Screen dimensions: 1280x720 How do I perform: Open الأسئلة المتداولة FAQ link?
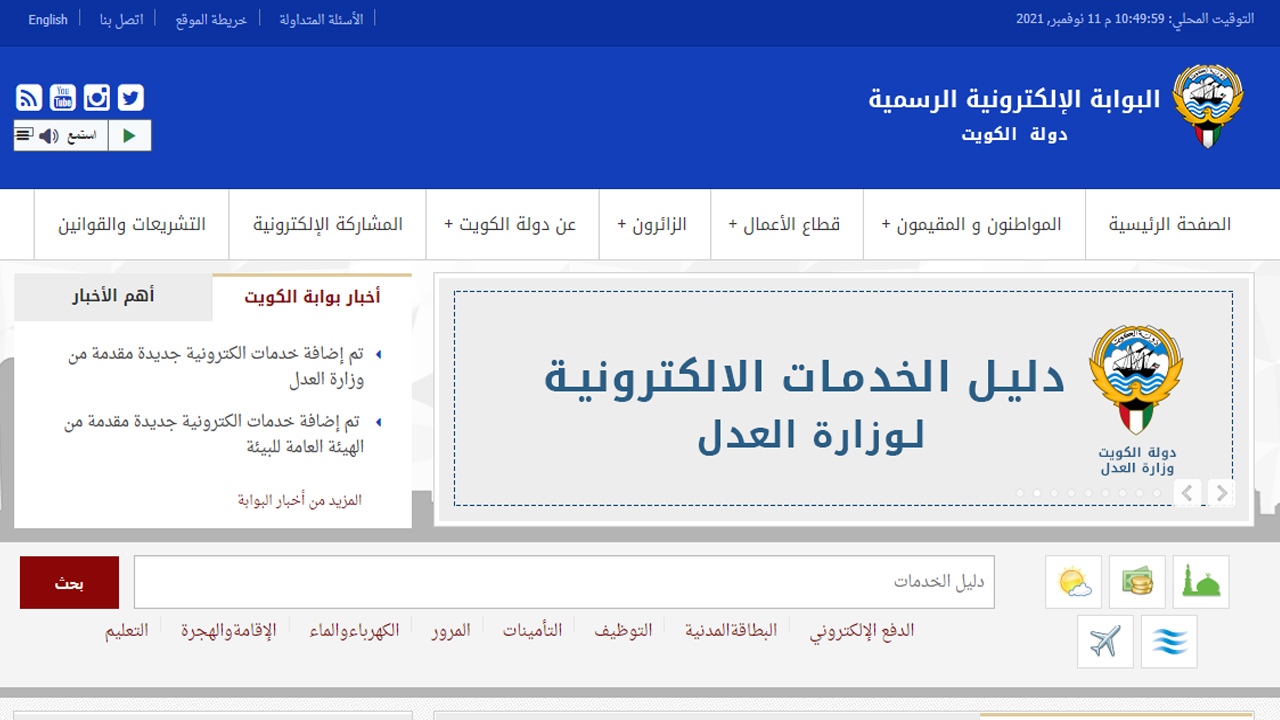[321, 19]
